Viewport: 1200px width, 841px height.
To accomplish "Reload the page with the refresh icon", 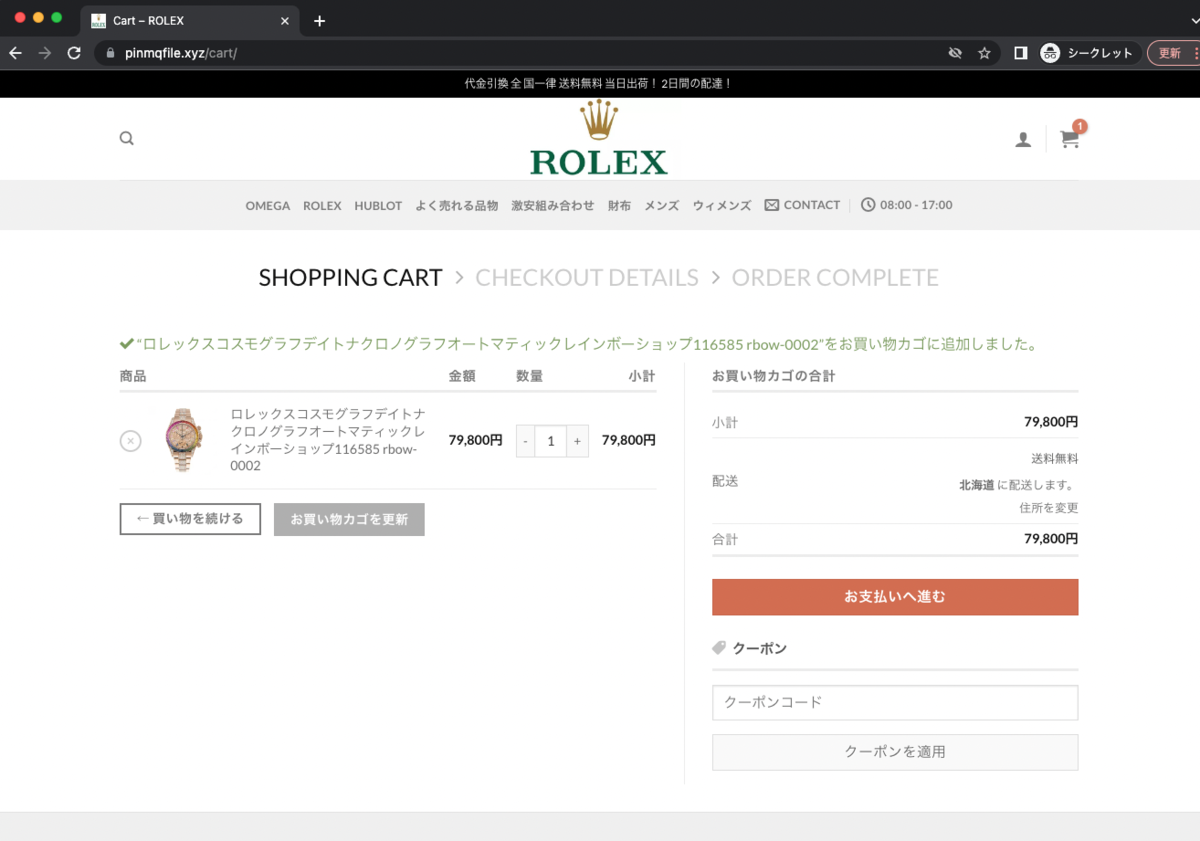I will [x=74, y=53].
